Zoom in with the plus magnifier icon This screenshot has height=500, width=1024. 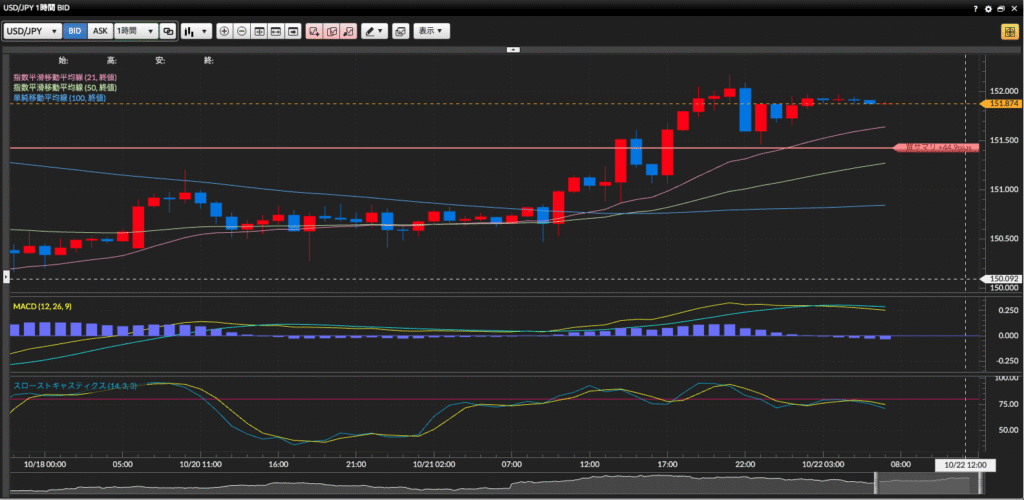[224, 31]
